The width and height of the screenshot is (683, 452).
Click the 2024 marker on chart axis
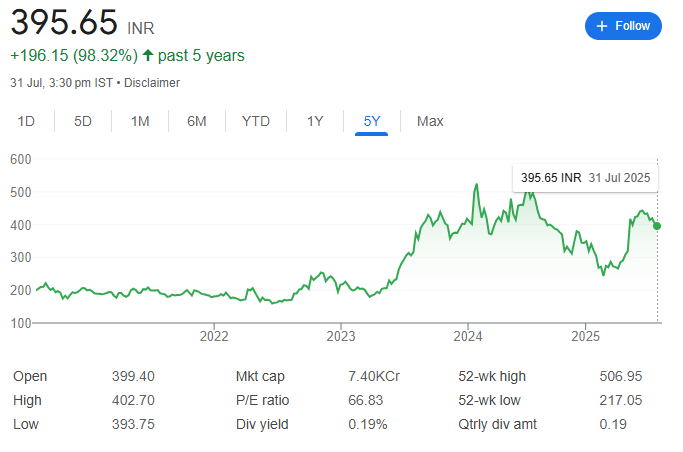468,336
